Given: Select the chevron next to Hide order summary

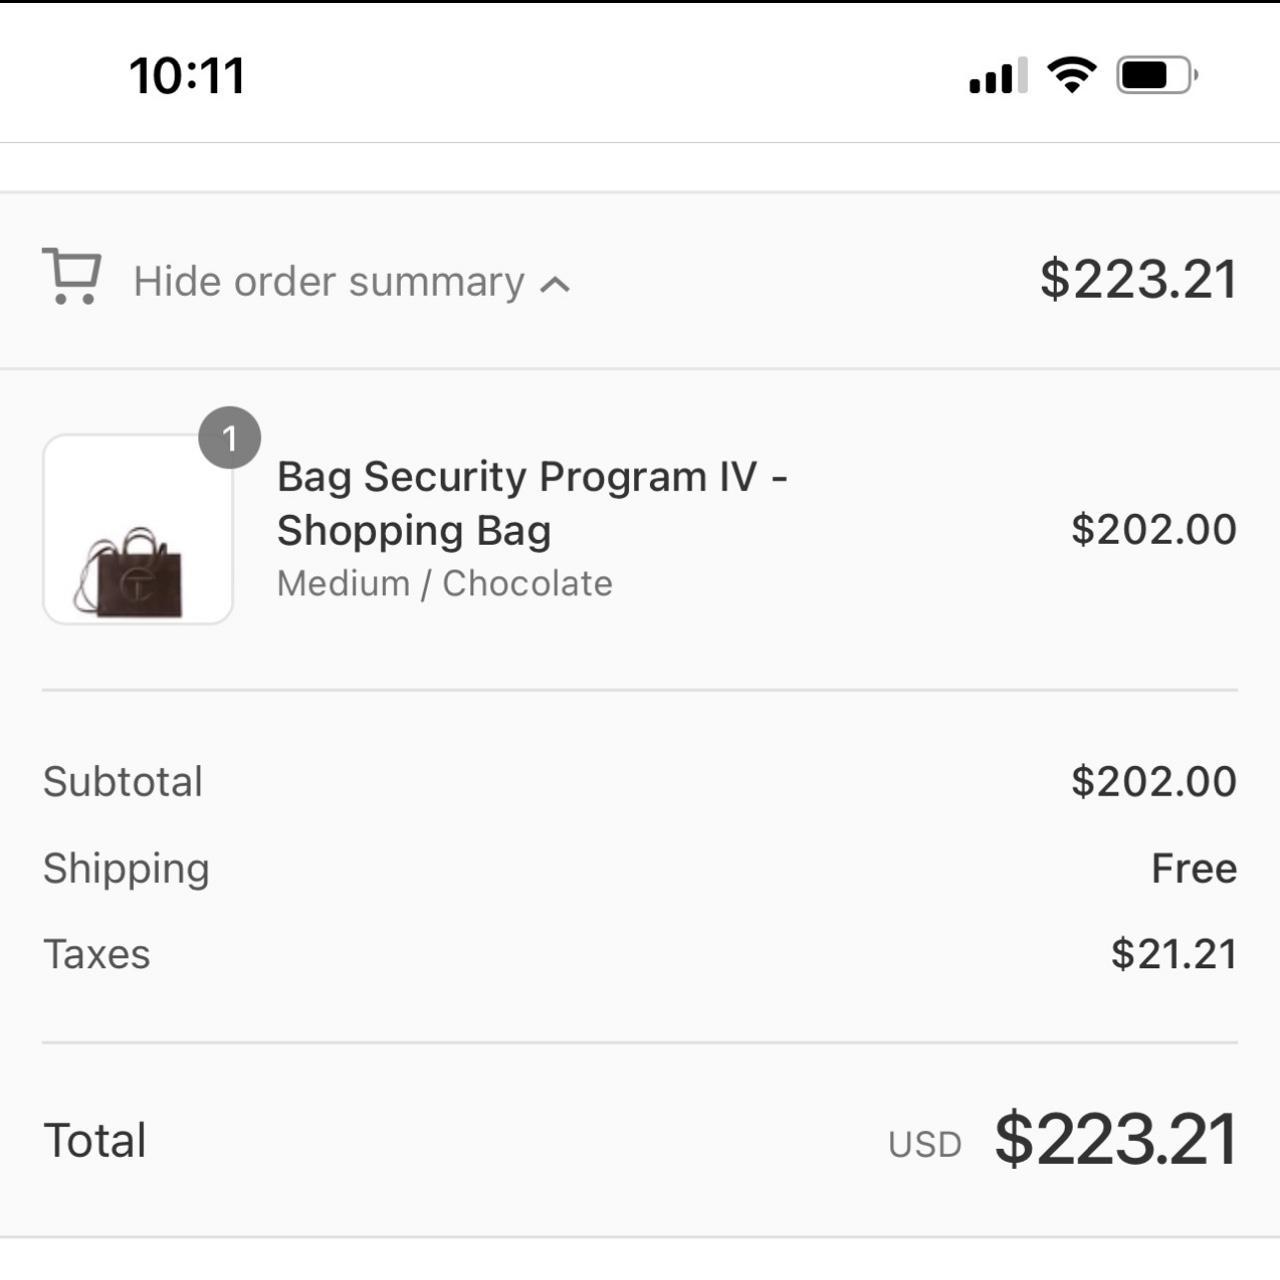Looking at the screenshot, I should [553, 283].
